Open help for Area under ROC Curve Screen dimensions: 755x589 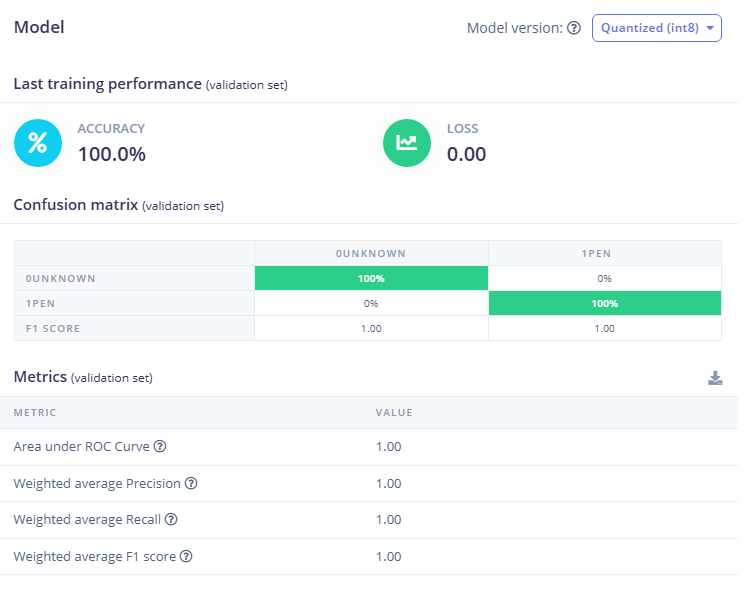click(160, 447)
